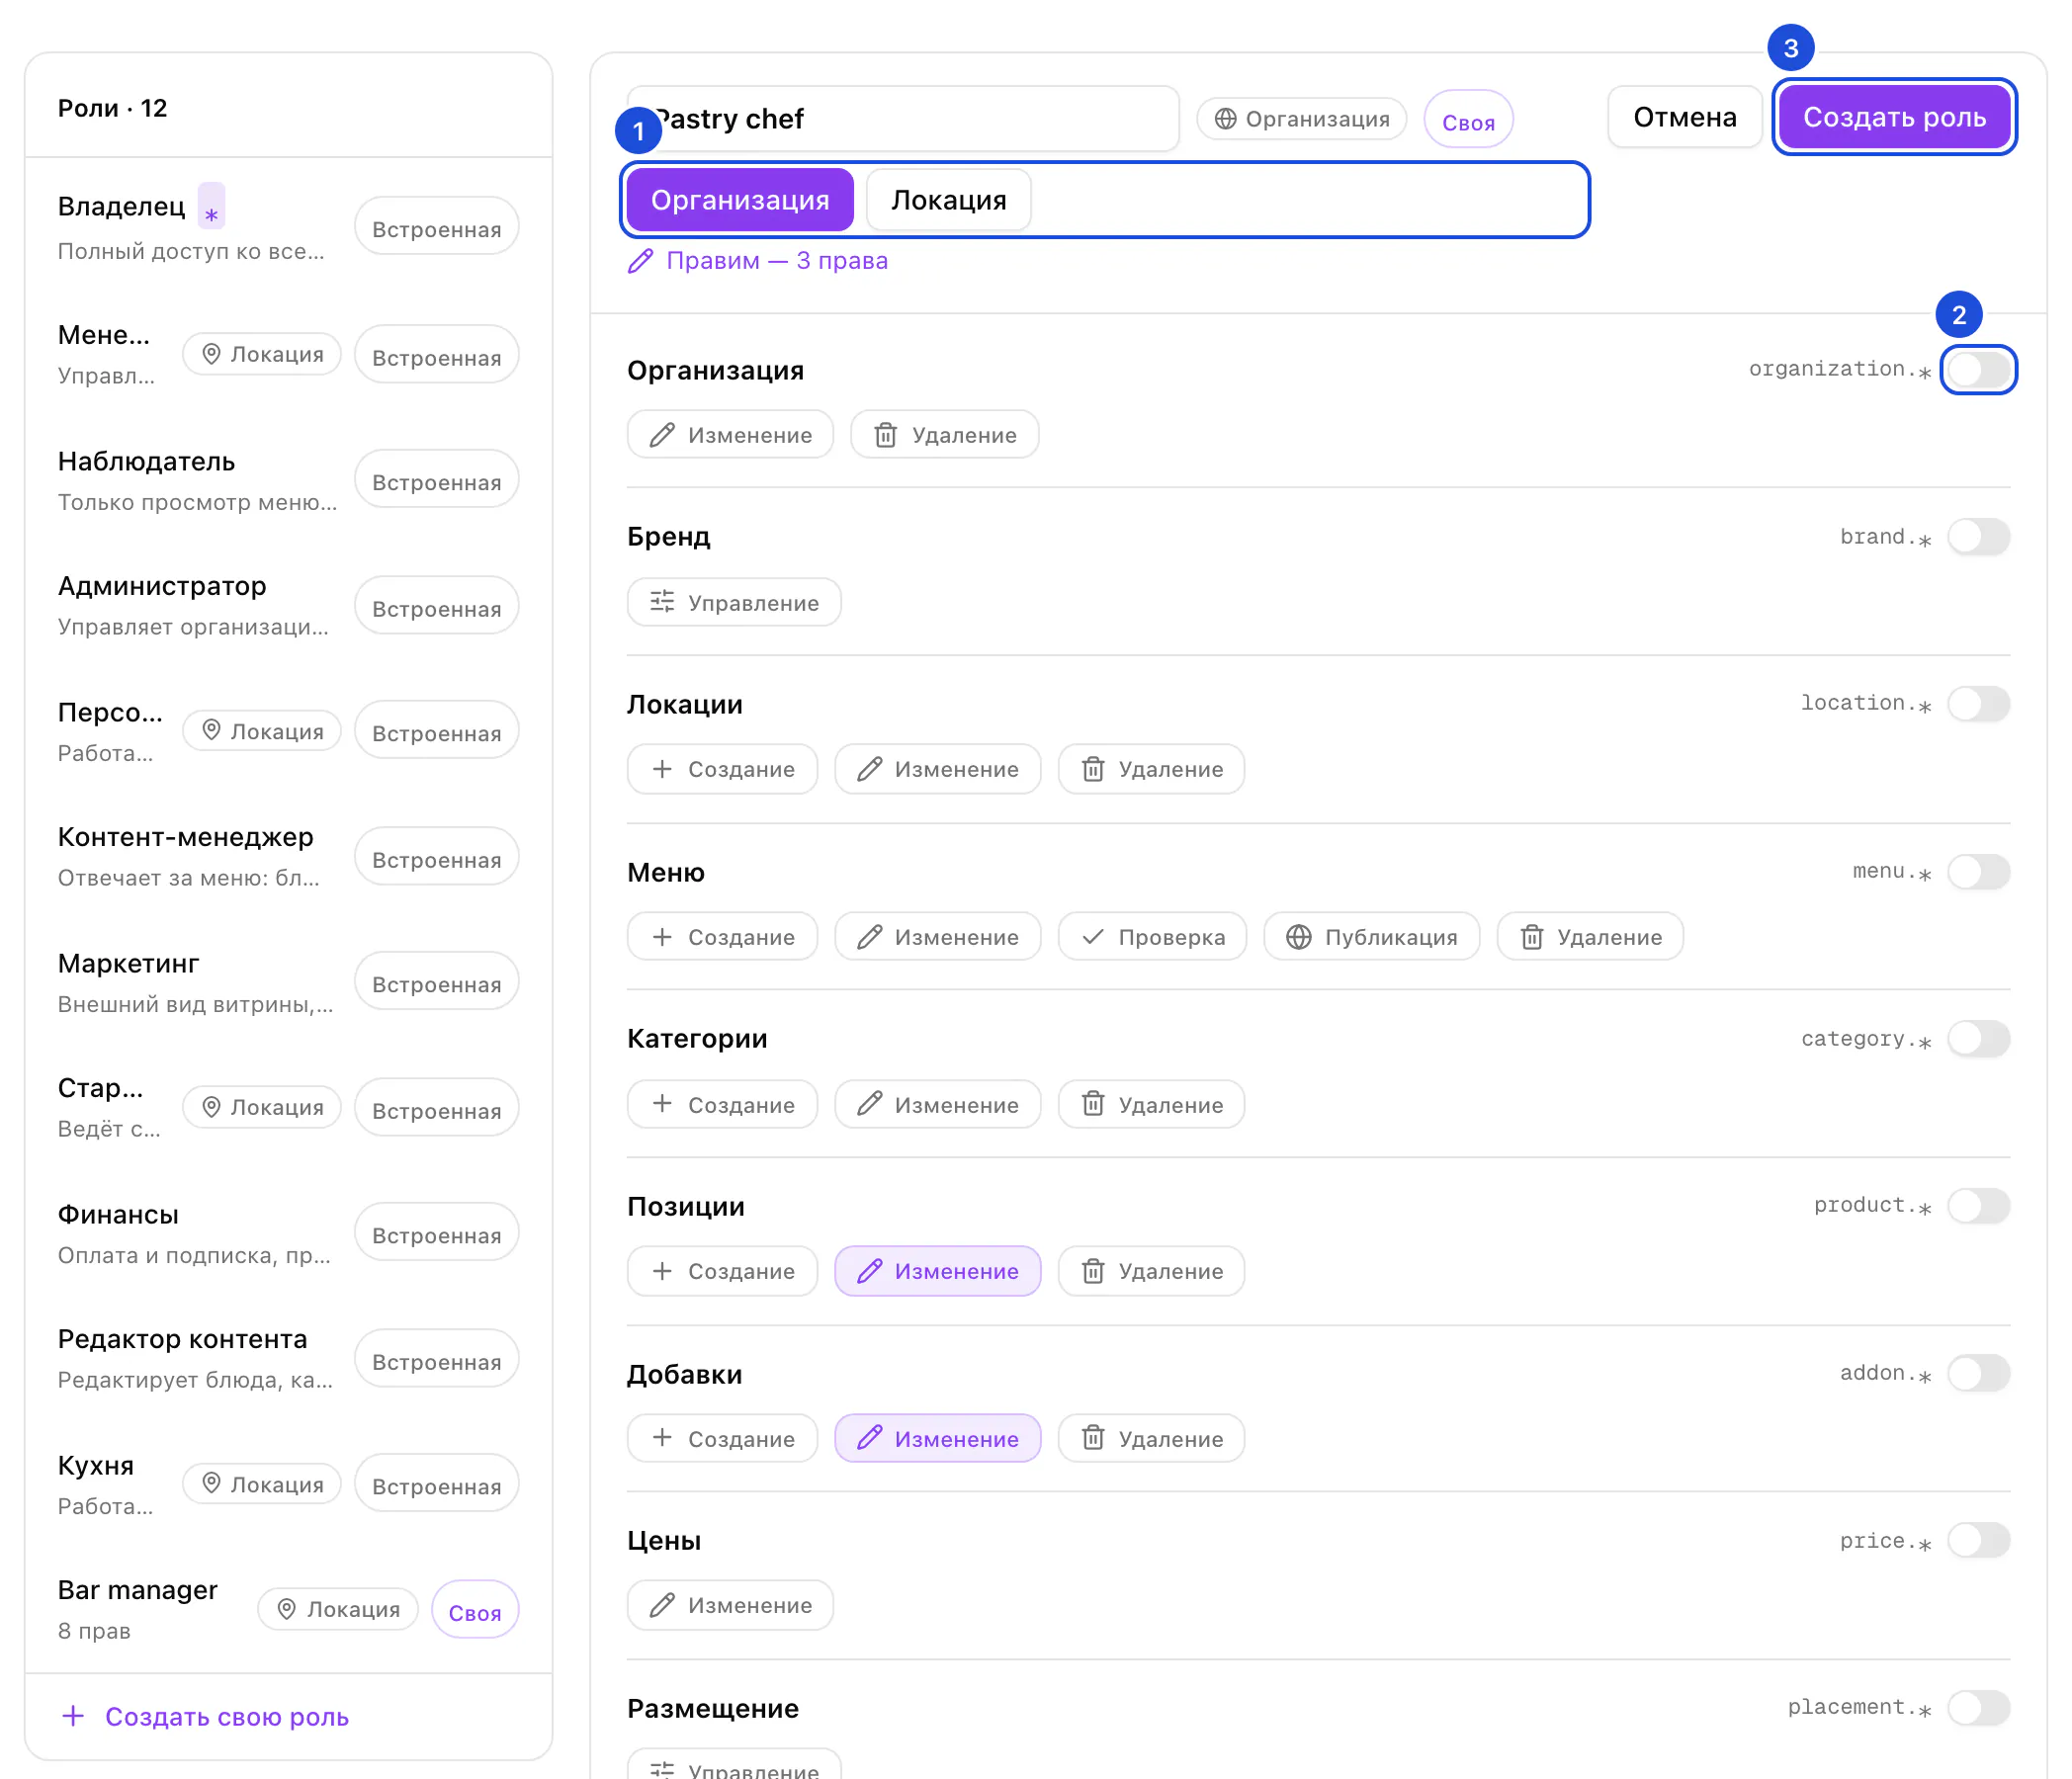Switch to the Локация scope tab
2072x1779 pixels.
[948, 200]
